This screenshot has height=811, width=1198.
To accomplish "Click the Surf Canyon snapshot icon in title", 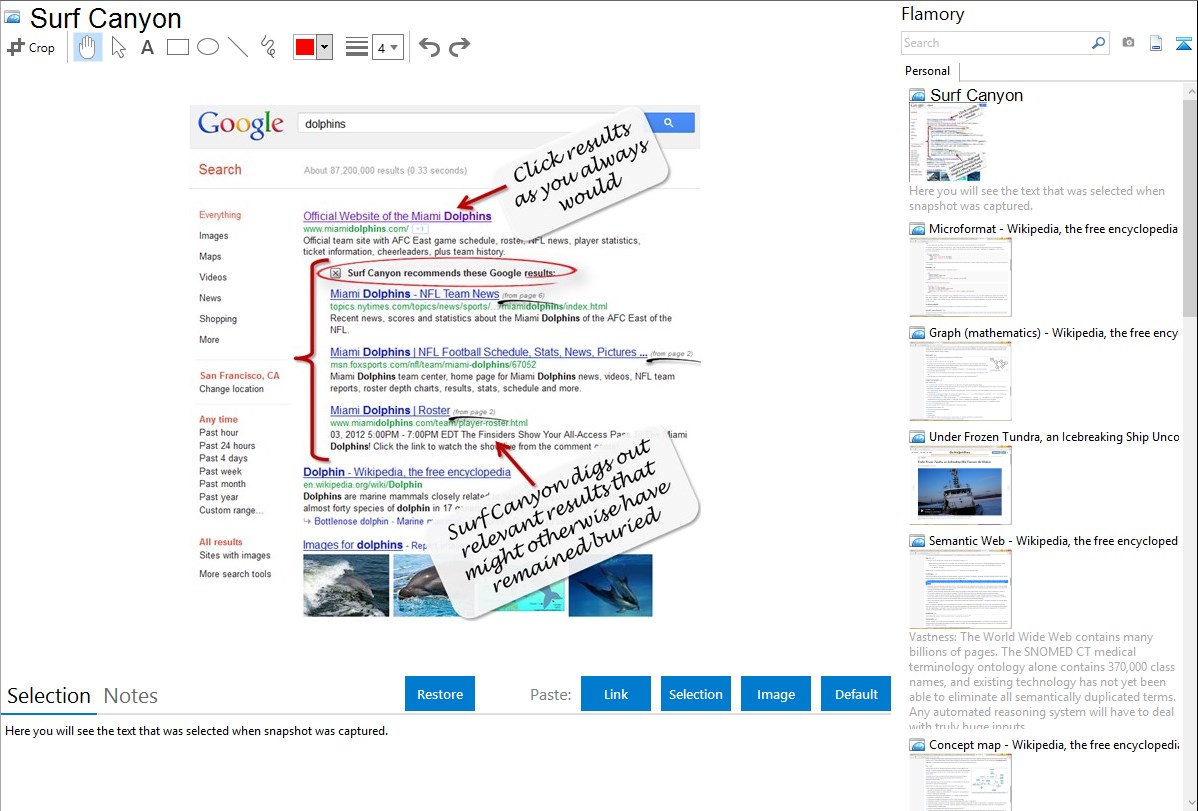I will (x=13, y=17).
